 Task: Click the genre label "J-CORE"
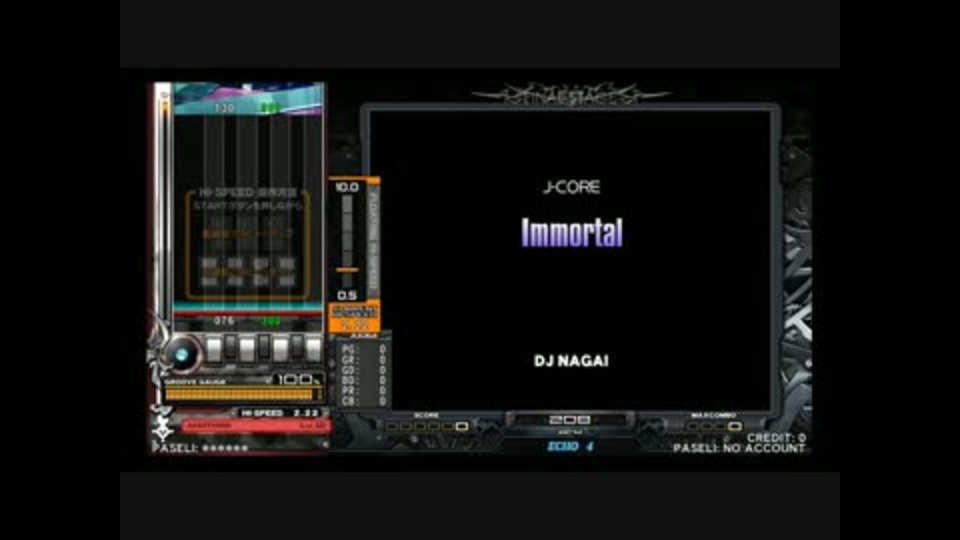[x=572, y=187]
